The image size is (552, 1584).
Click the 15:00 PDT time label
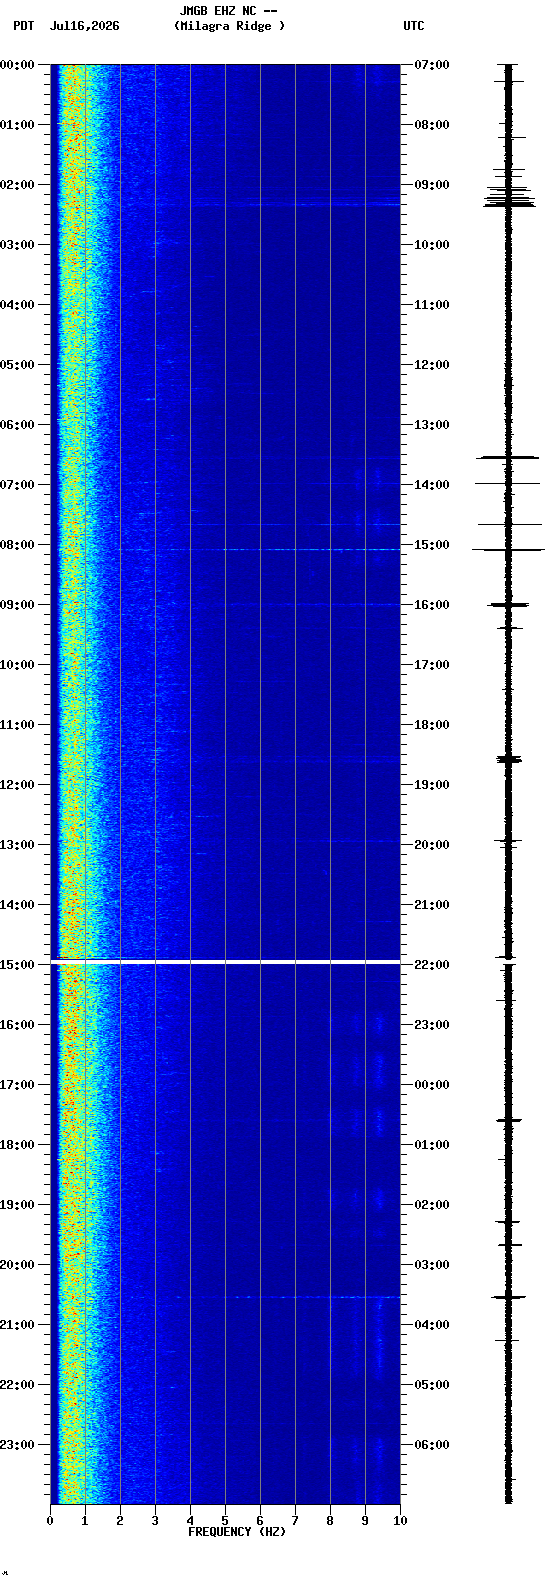(x=17, y=965)
